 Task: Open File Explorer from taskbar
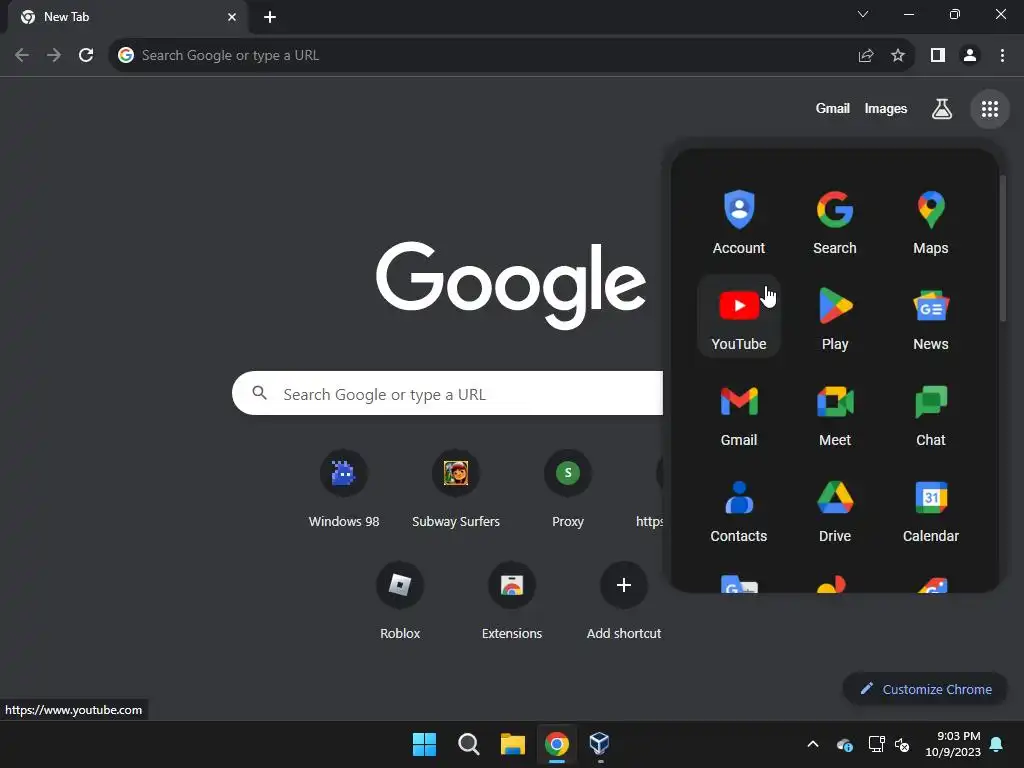(513, 744)
